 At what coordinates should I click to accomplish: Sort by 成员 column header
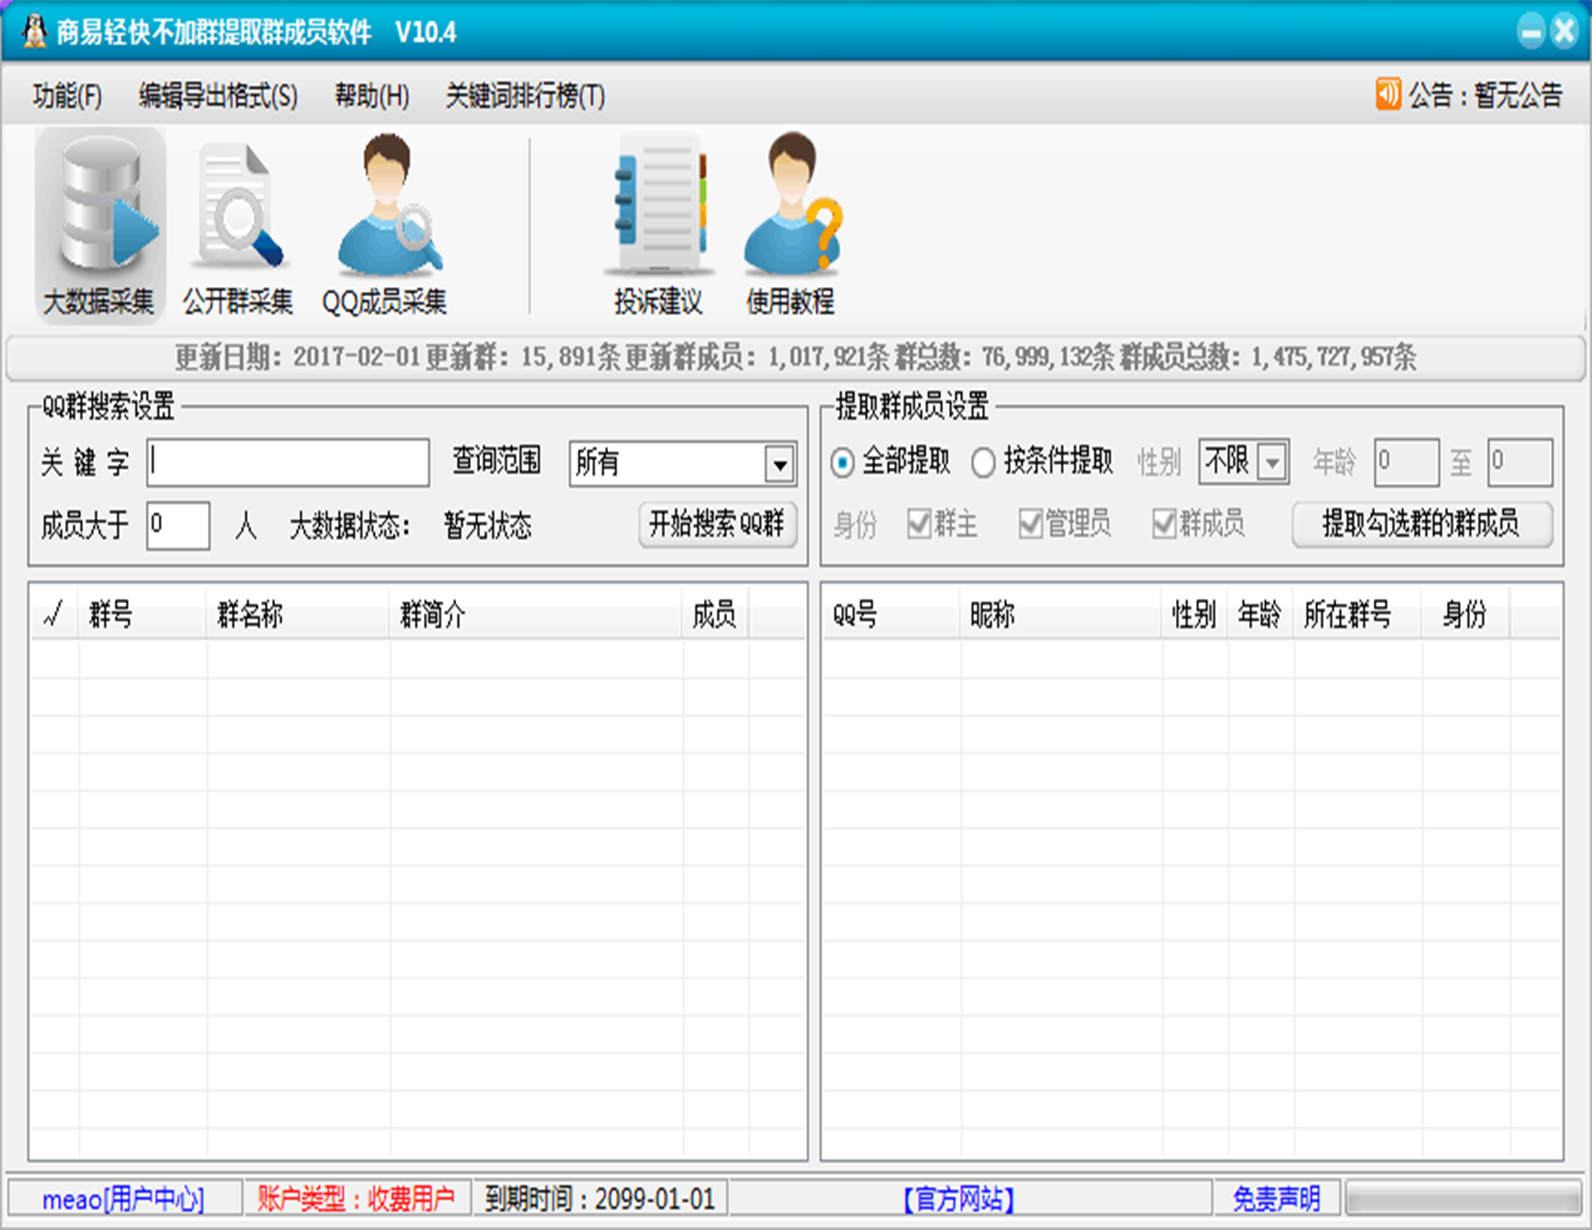[x=715, y=614]
